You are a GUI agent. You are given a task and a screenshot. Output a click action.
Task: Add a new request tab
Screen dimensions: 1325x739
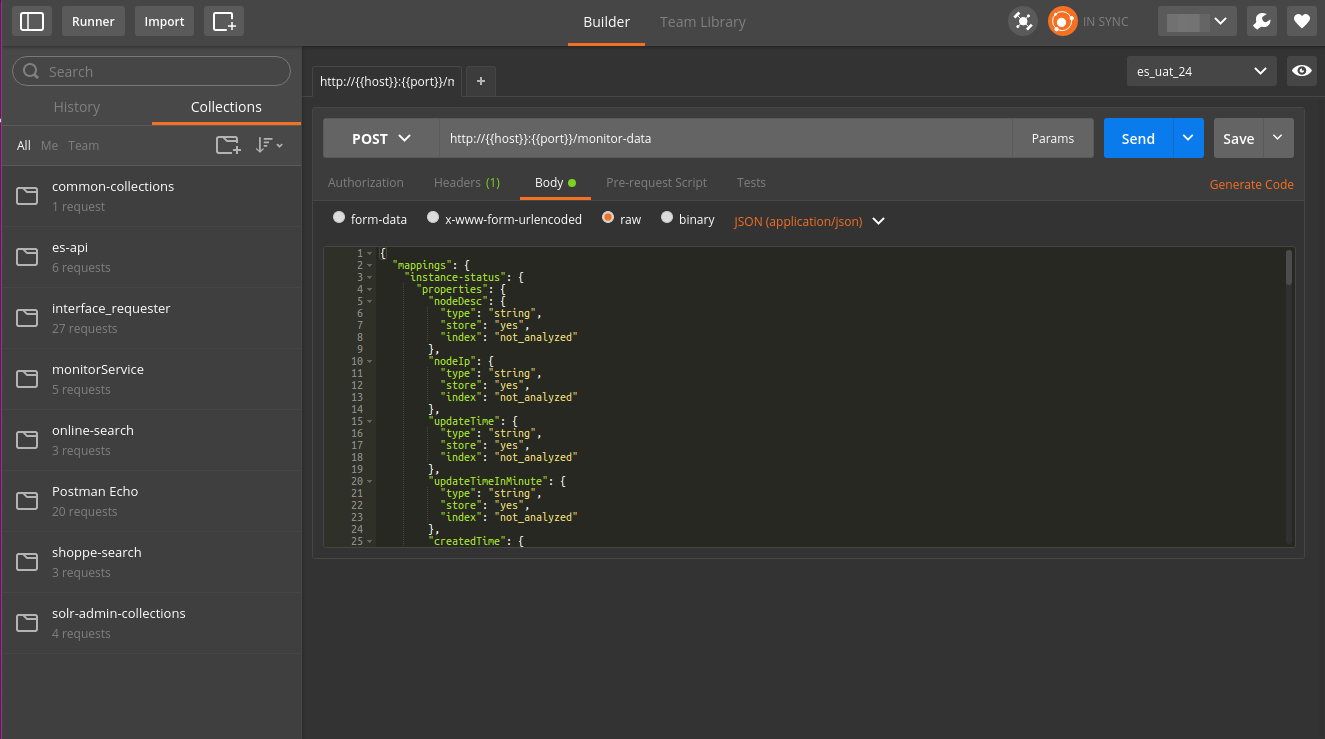480,81
